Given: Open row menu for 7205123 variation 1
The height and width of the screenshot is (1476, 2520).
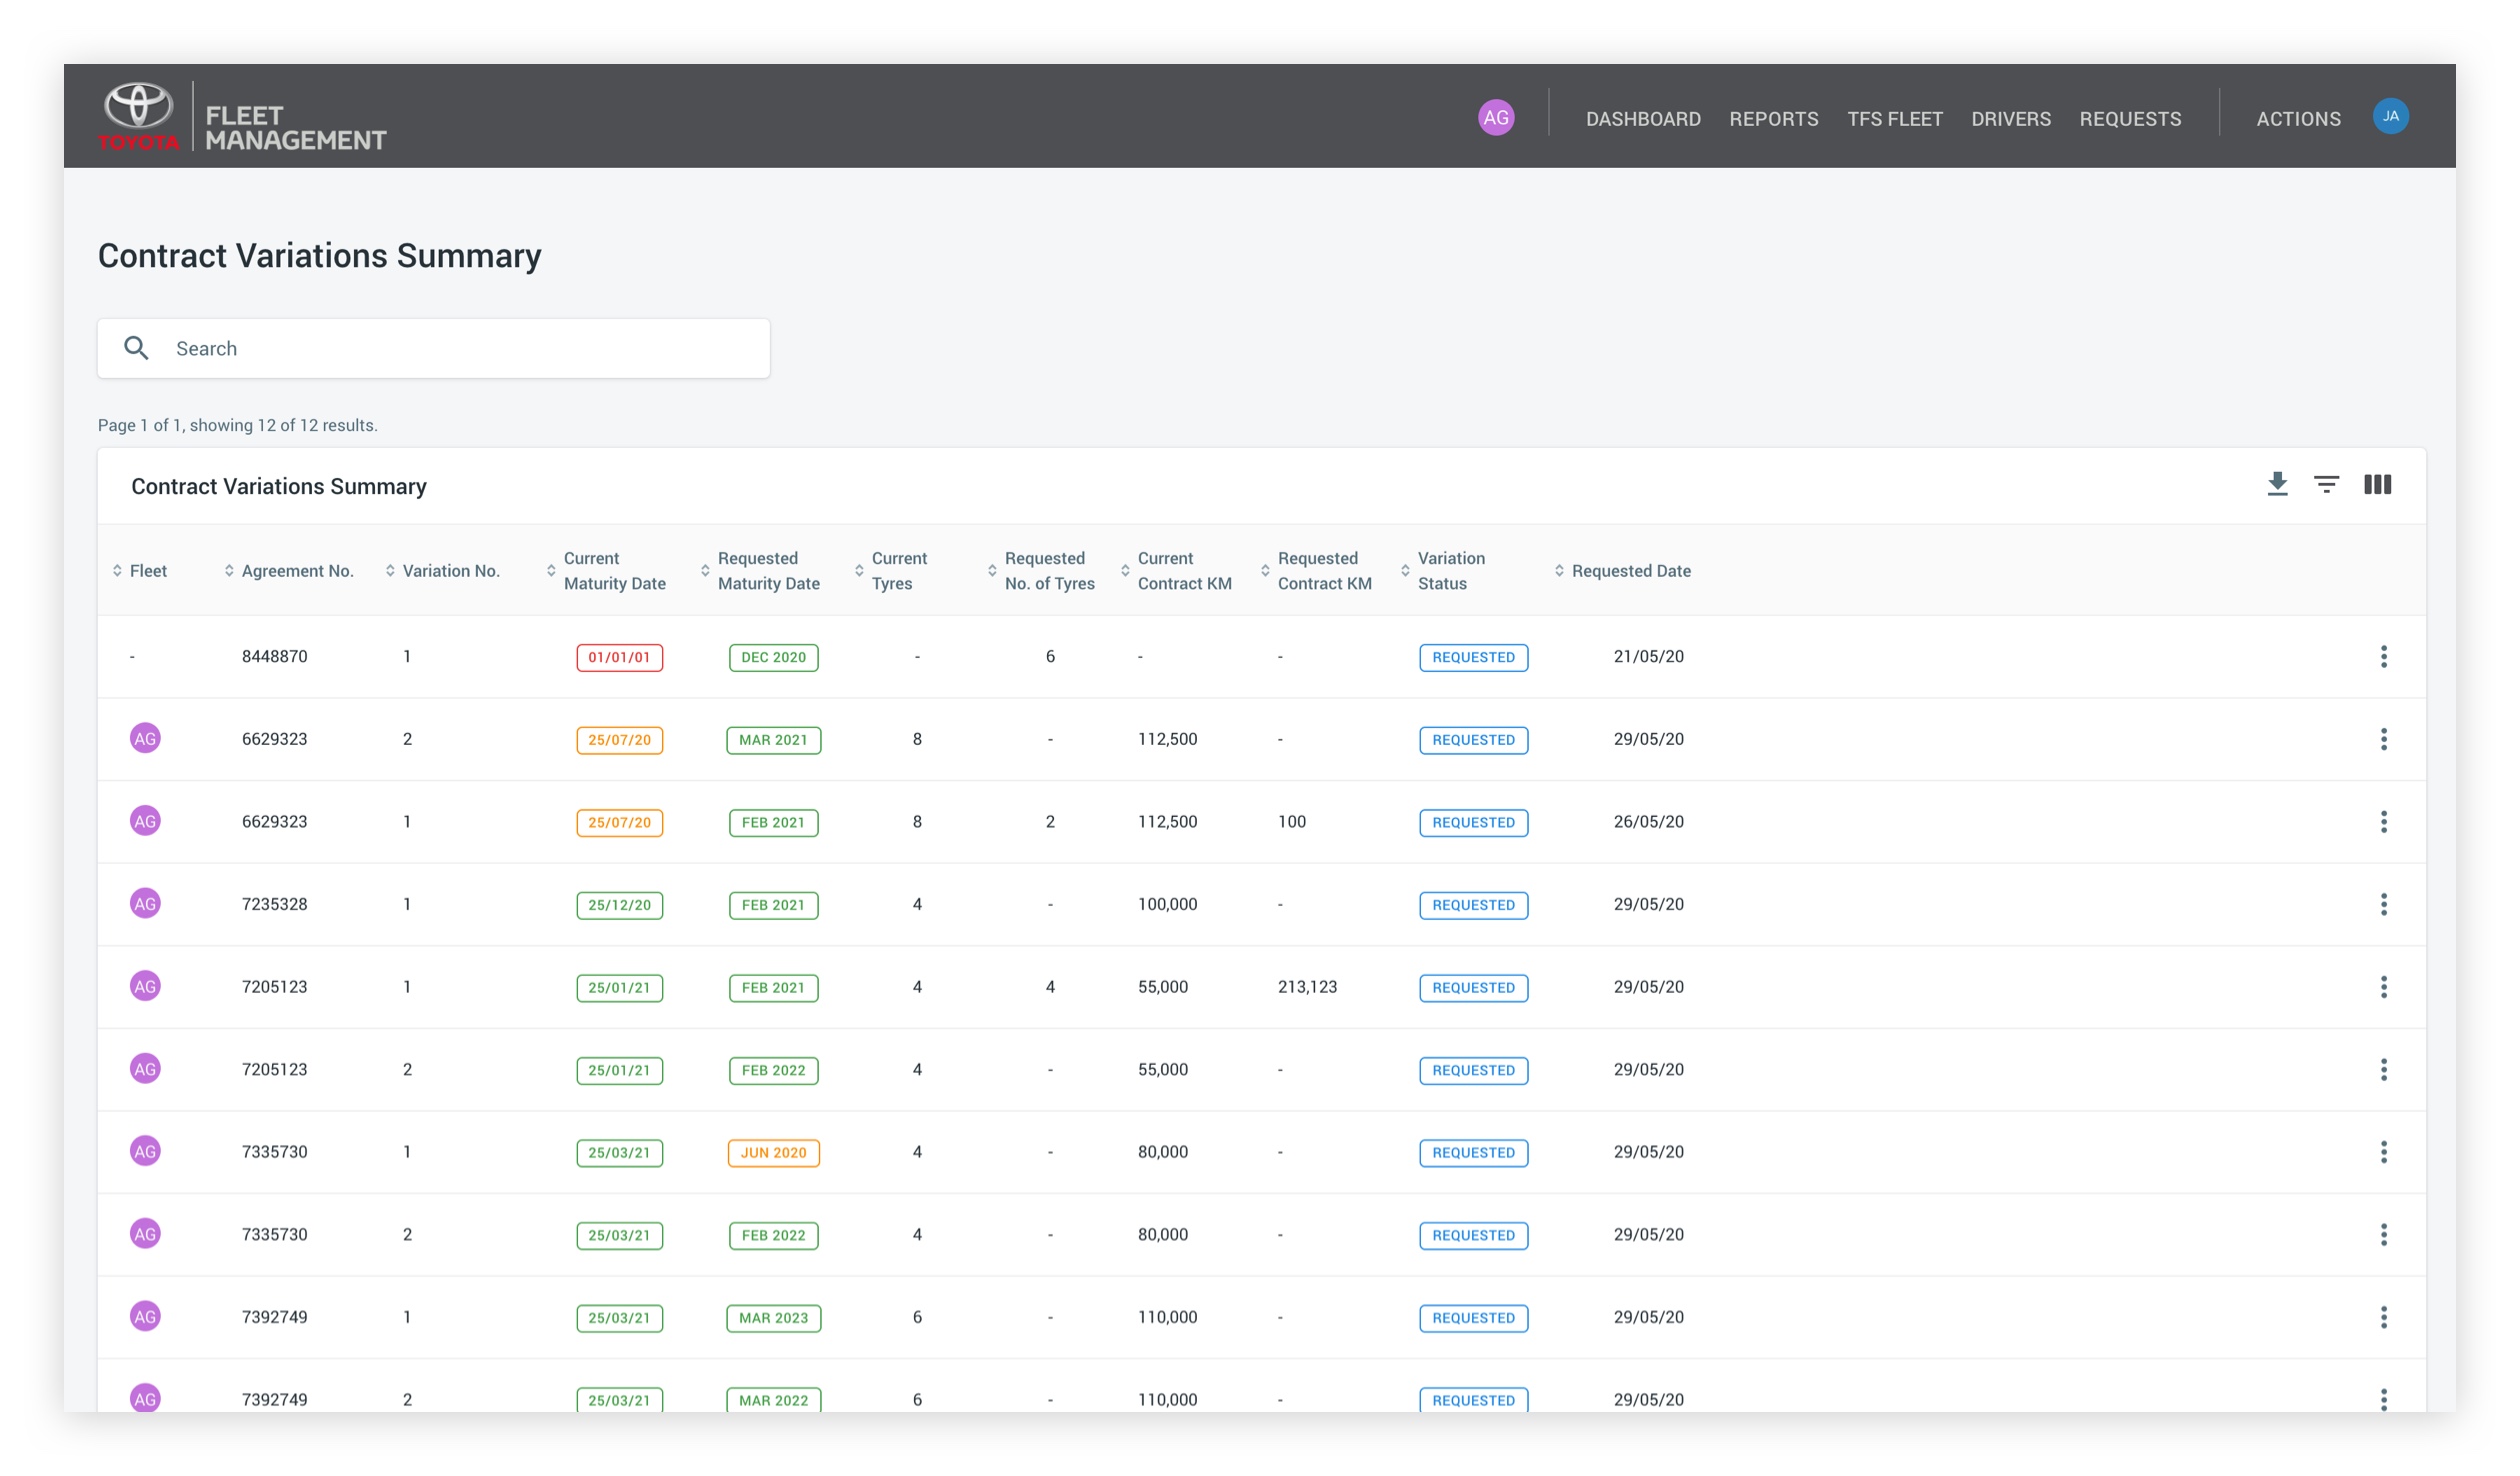Looking at the screenshot, I should tap(2383, 987).
